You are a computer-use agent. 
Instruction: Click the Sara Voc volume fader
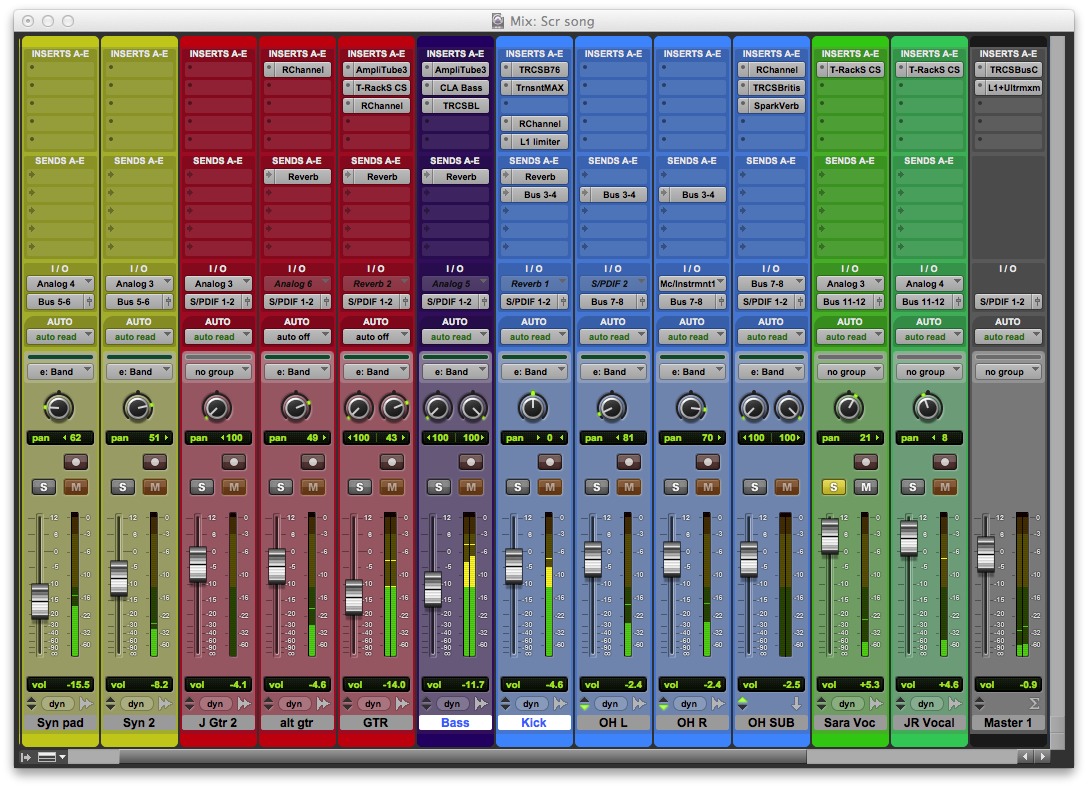[x=830, y=536]
